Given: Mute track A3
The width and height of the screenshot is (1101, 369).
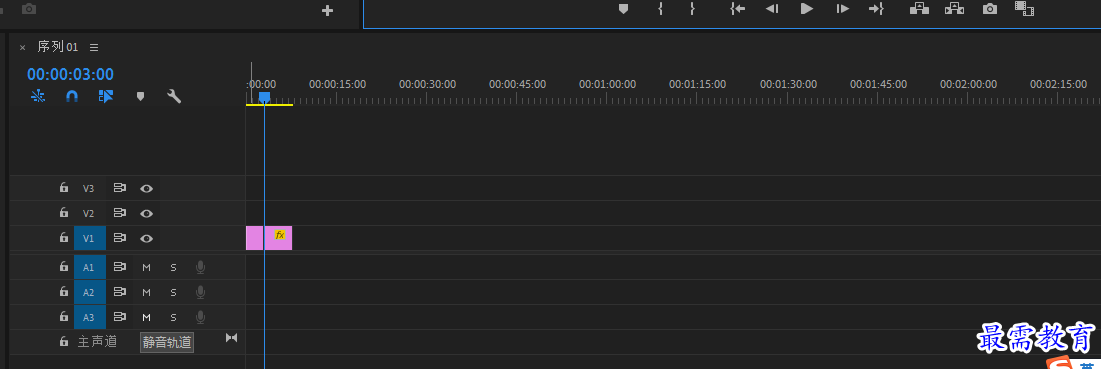Looking at the screenshot, I should point(147,318).
